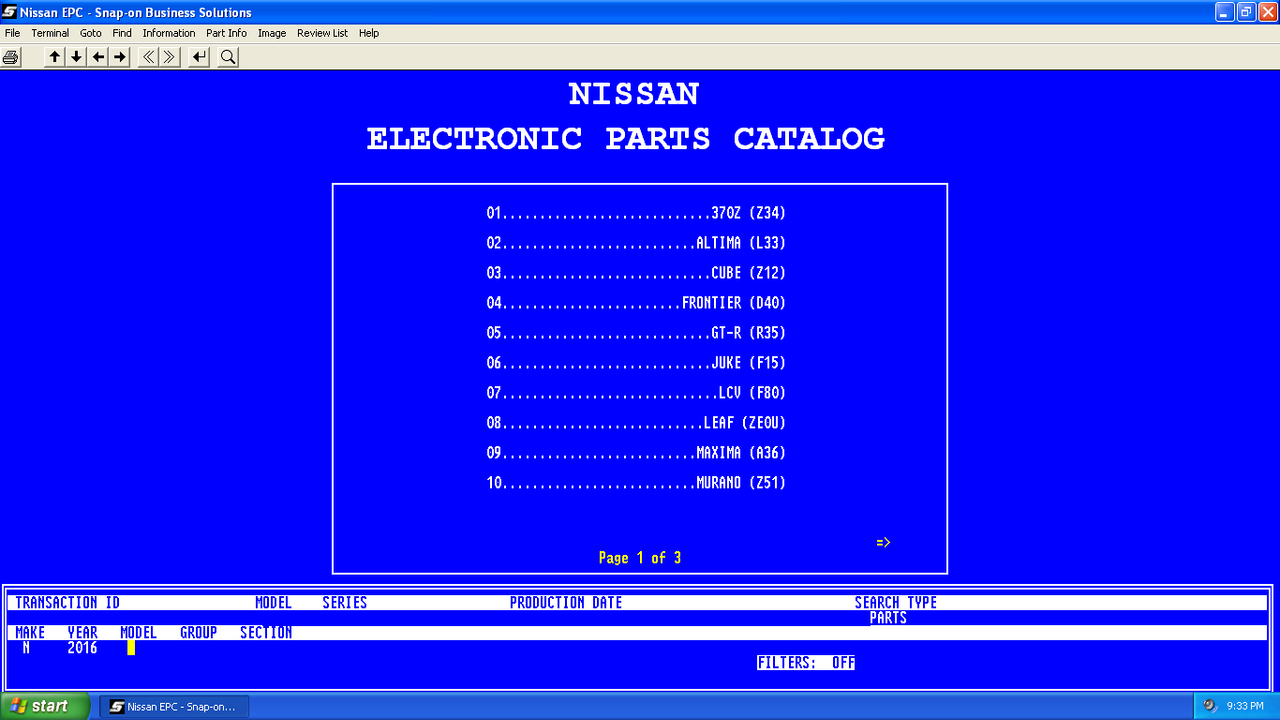Select model 03 CUBE (Z12)
1280x720 pixels.
pos(637,273)
